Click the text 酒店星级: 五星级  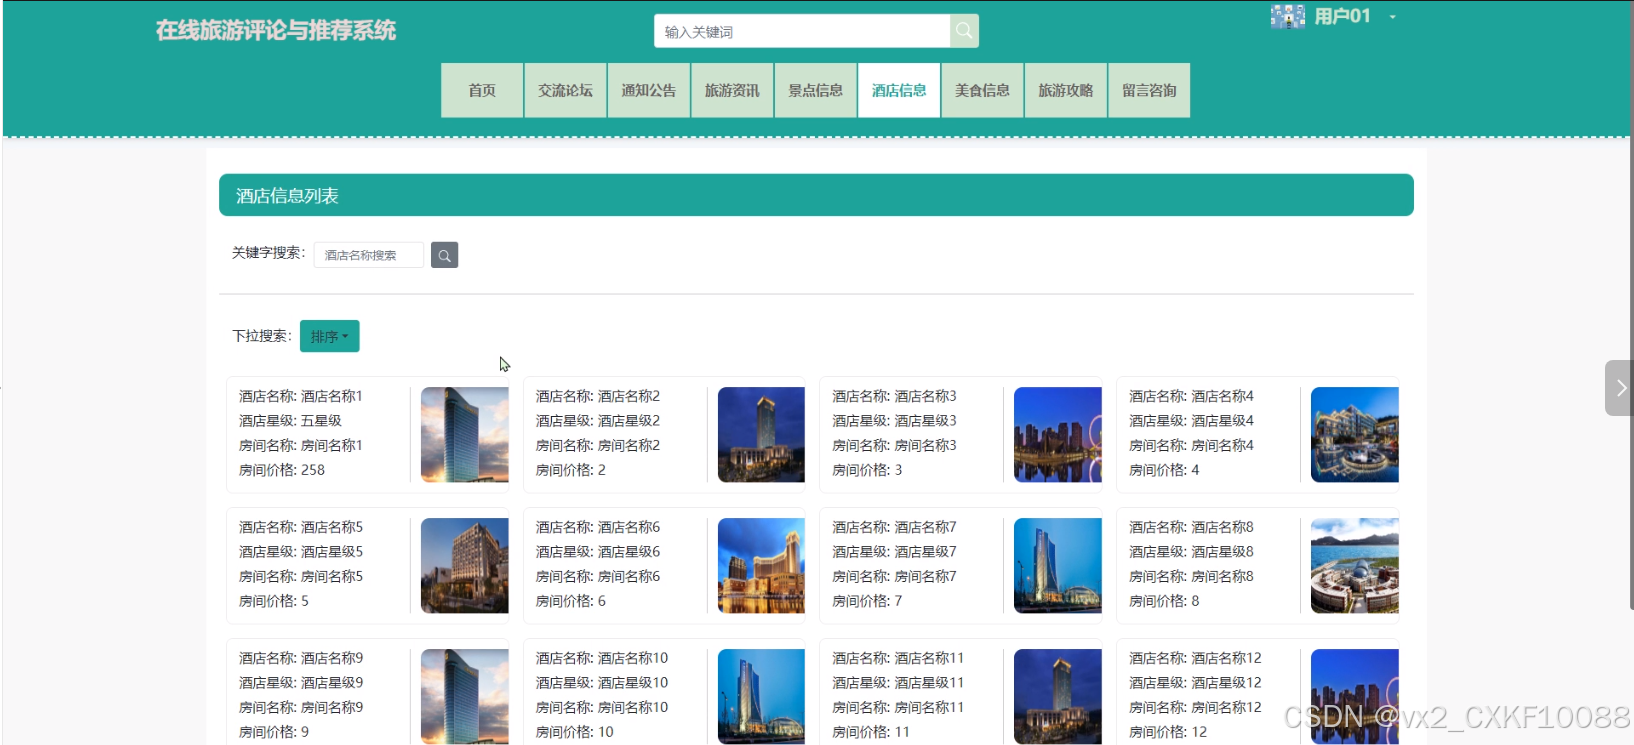(290, 421)
